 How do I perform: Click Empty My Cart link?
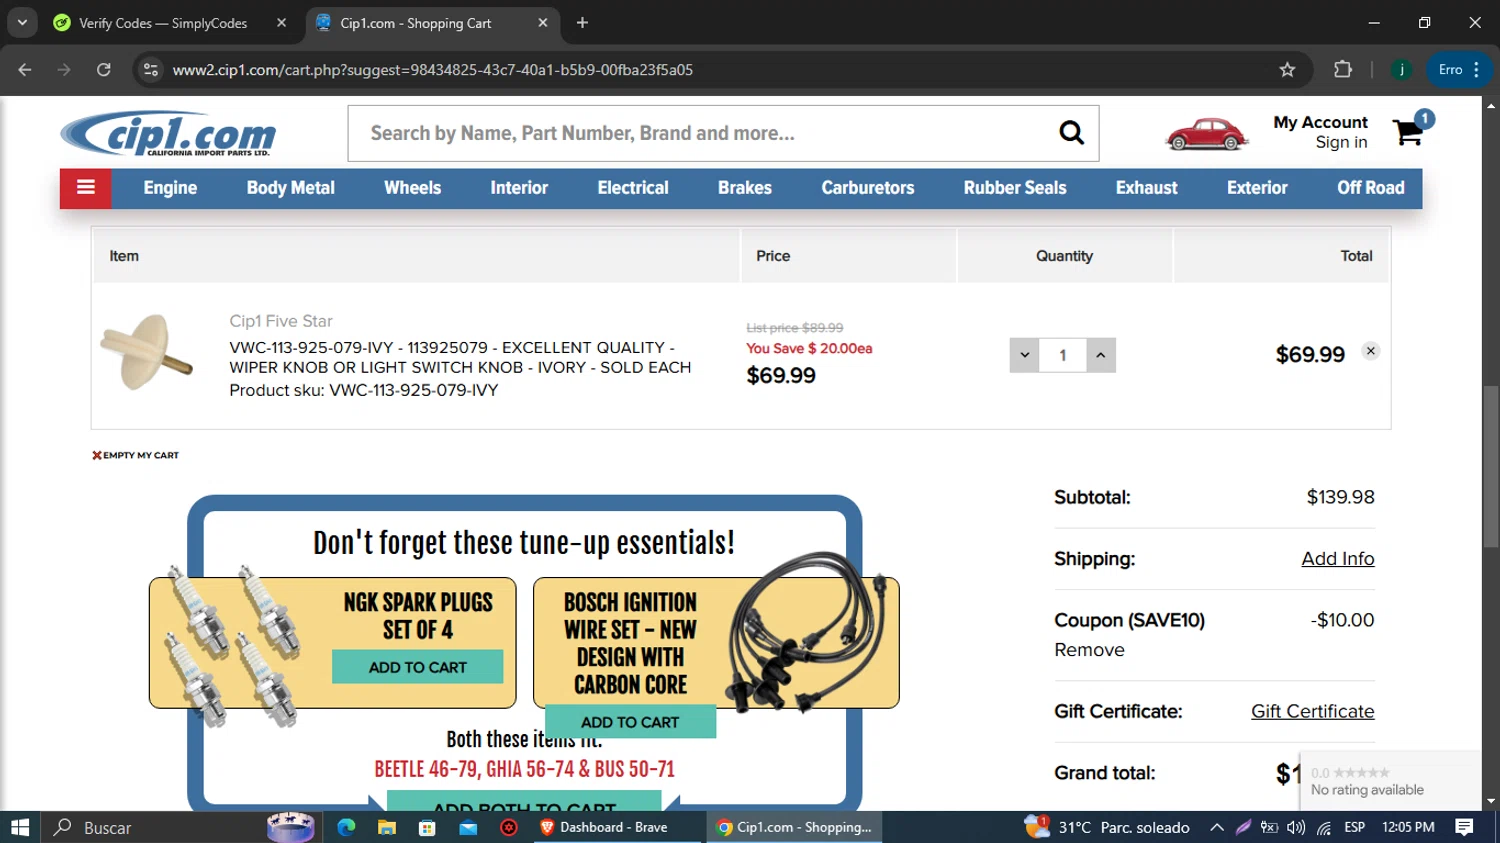(136, 455)
